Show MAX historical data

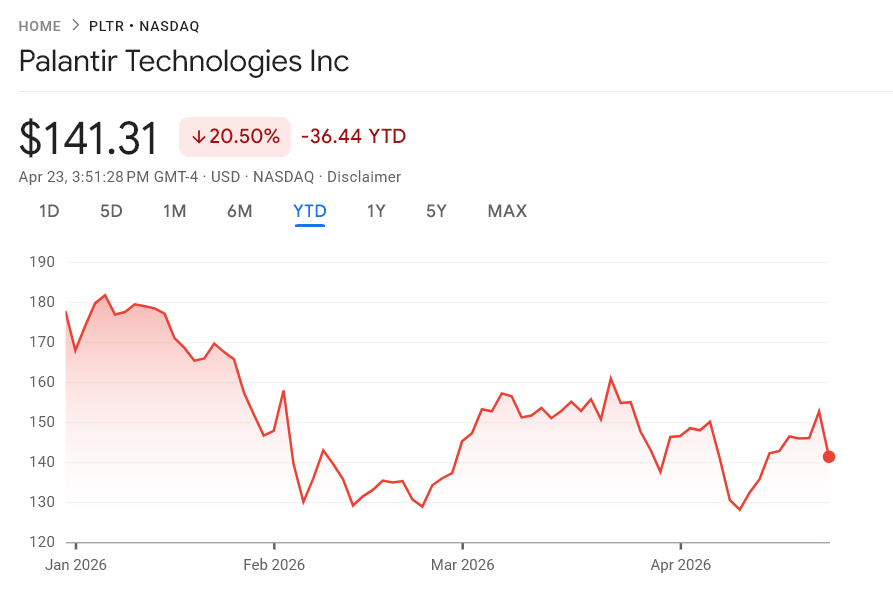[x=507, y=211]
